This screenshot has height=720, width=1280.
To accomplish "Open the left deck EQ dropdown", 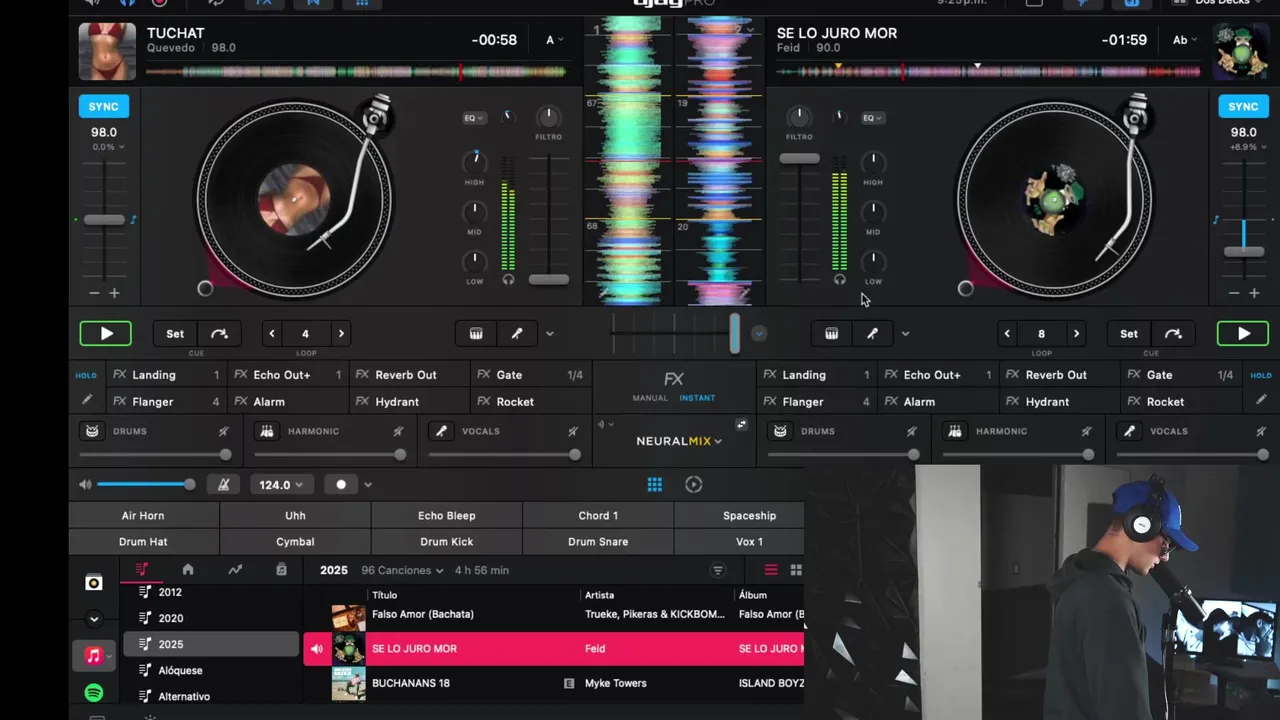I will point(473,118).
